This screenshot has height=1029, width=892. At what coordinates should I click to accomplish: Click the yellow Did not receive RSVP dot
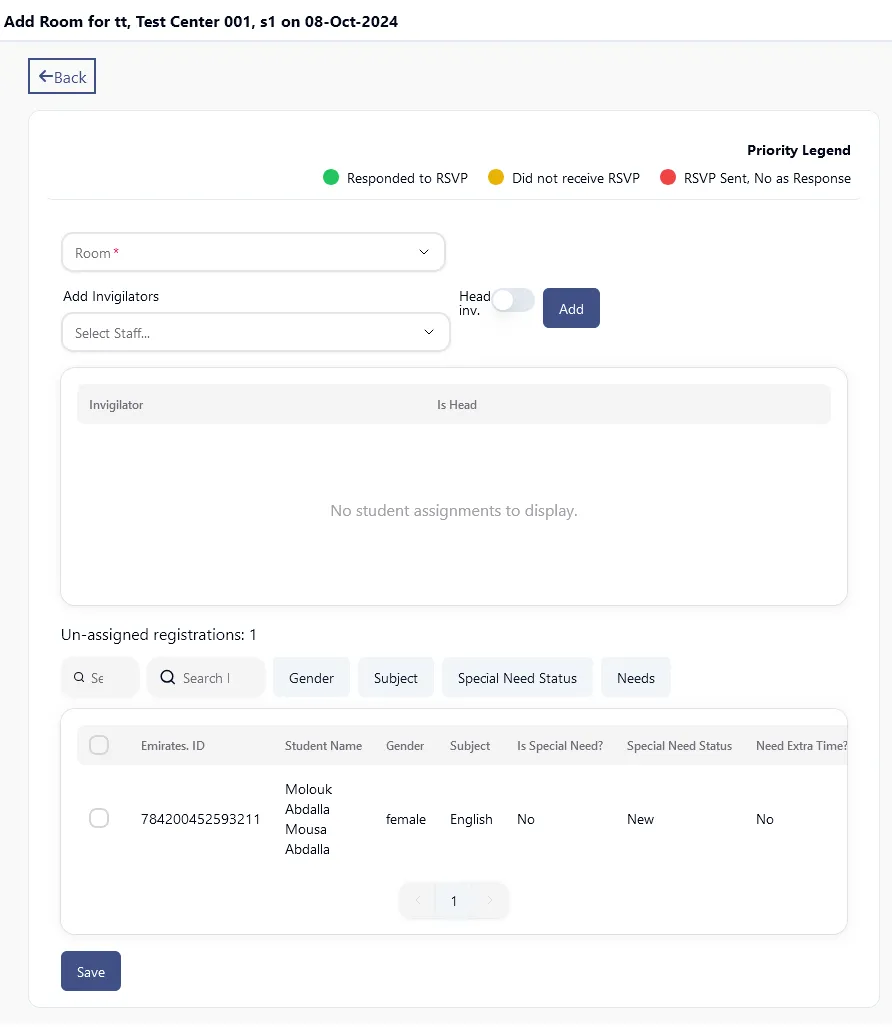click(496, 178)
